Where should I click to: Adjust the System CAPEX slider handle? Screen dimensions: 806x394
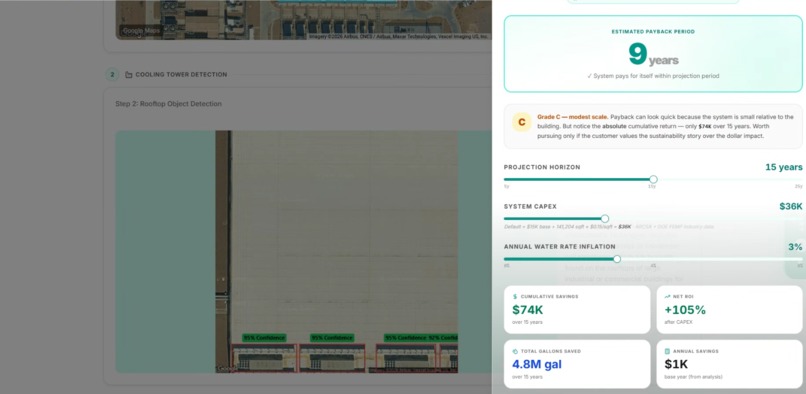(604, 219)
